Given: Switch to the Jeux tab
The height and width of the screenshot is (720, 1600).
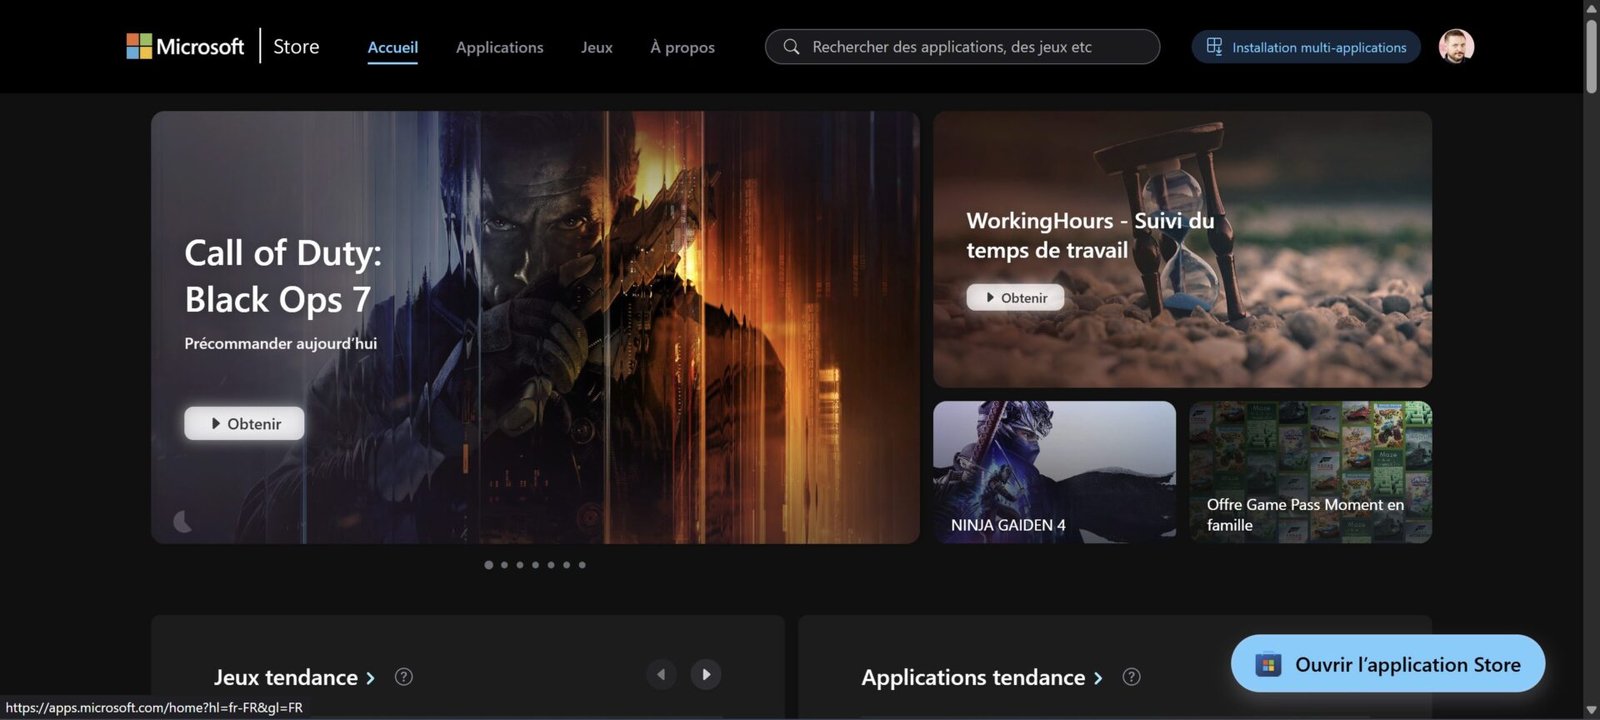Looking at the screenshot, I should coord(596,47).
